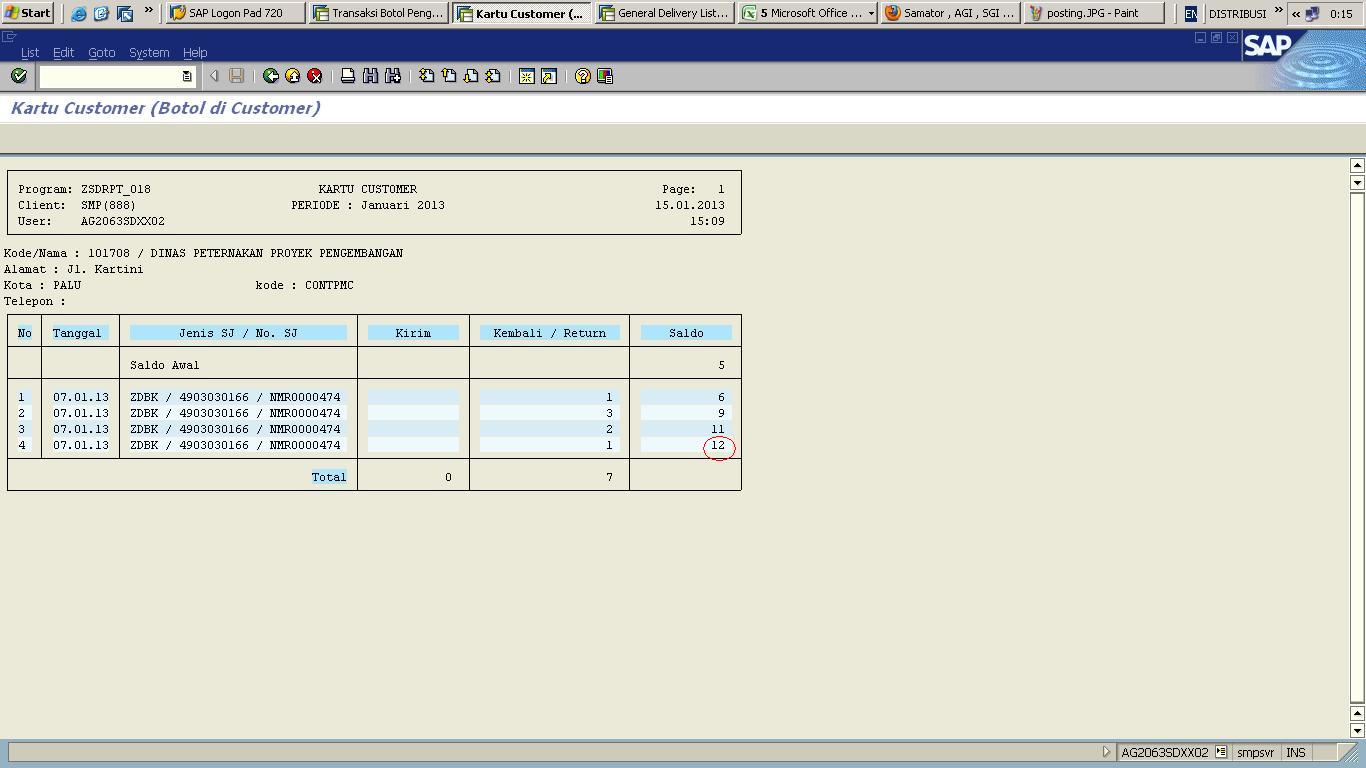Screen dimensions: 1366x768
Task: Click the Print icon
Action: [348, 76]
